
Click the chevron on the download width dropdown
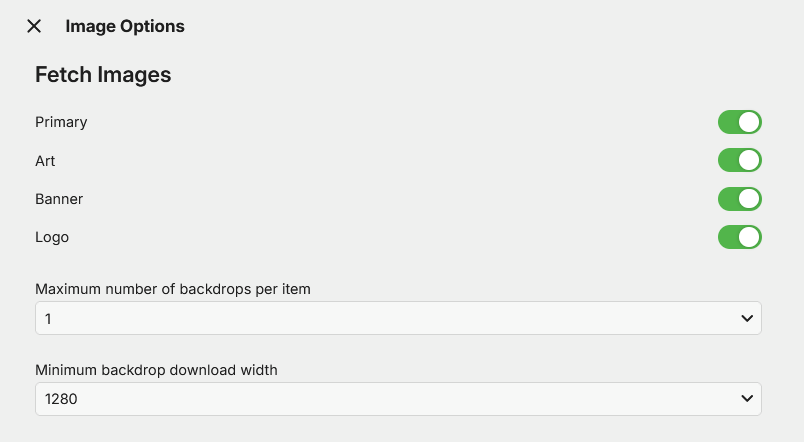(x=746, y=399)
